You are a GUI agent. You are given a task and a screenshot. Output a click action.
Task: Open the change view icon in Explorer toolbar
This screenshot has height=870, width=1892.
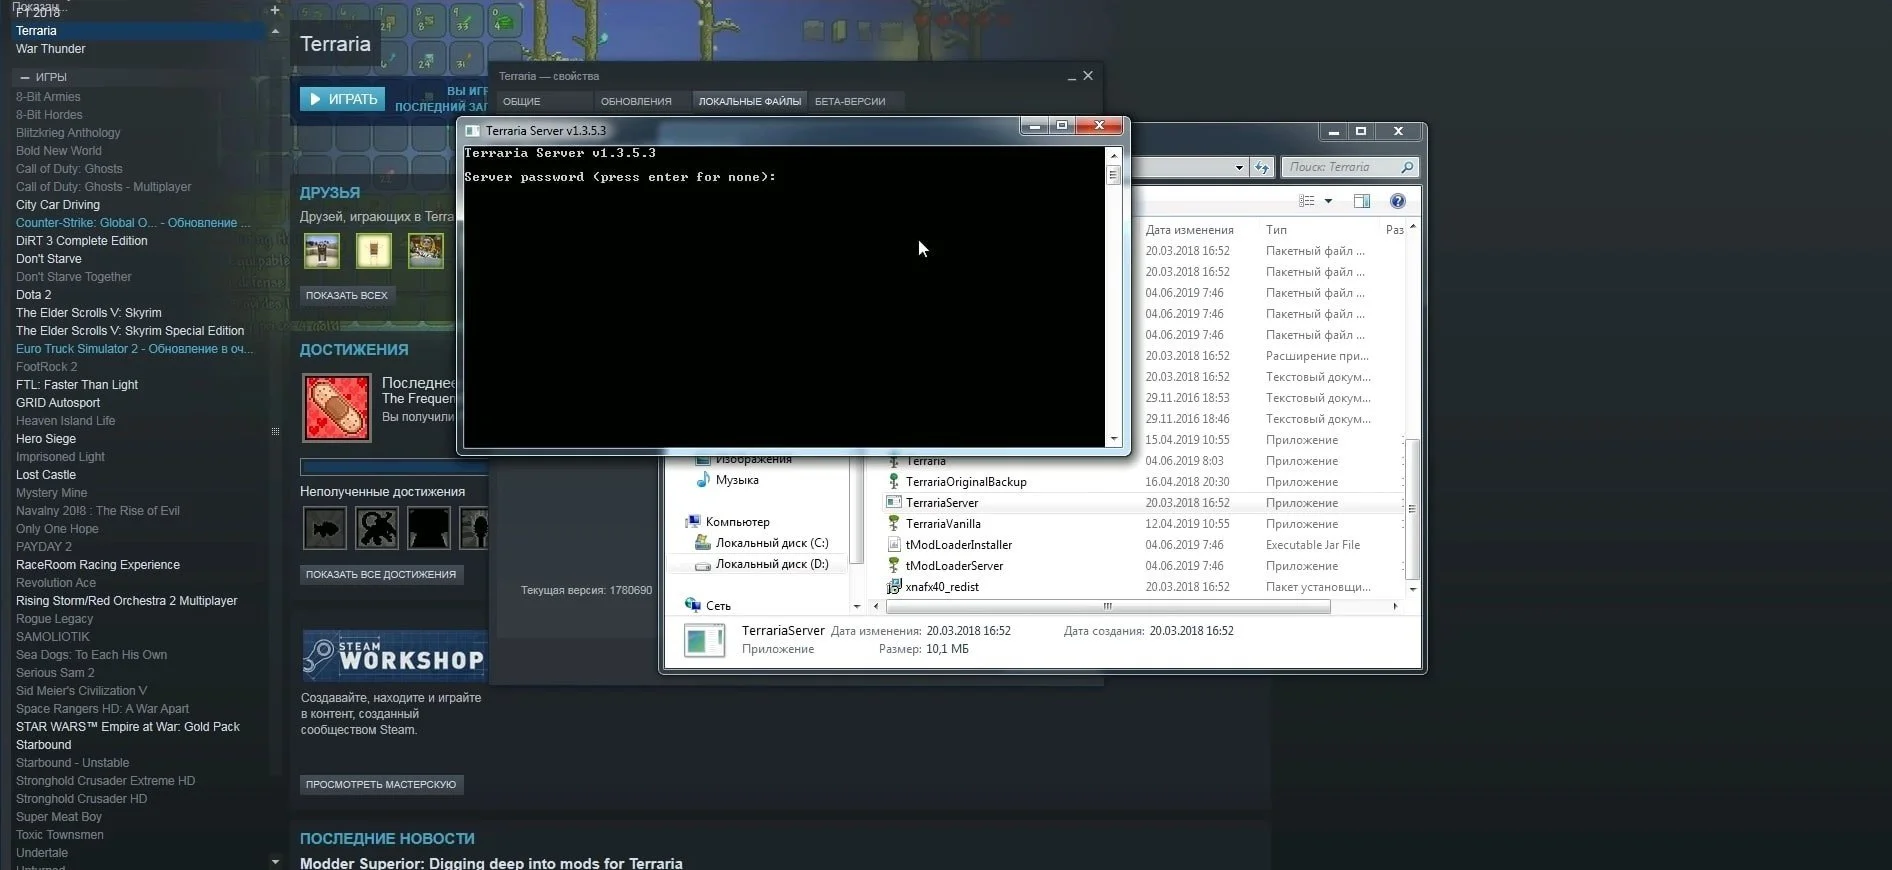coord(1306,201)
